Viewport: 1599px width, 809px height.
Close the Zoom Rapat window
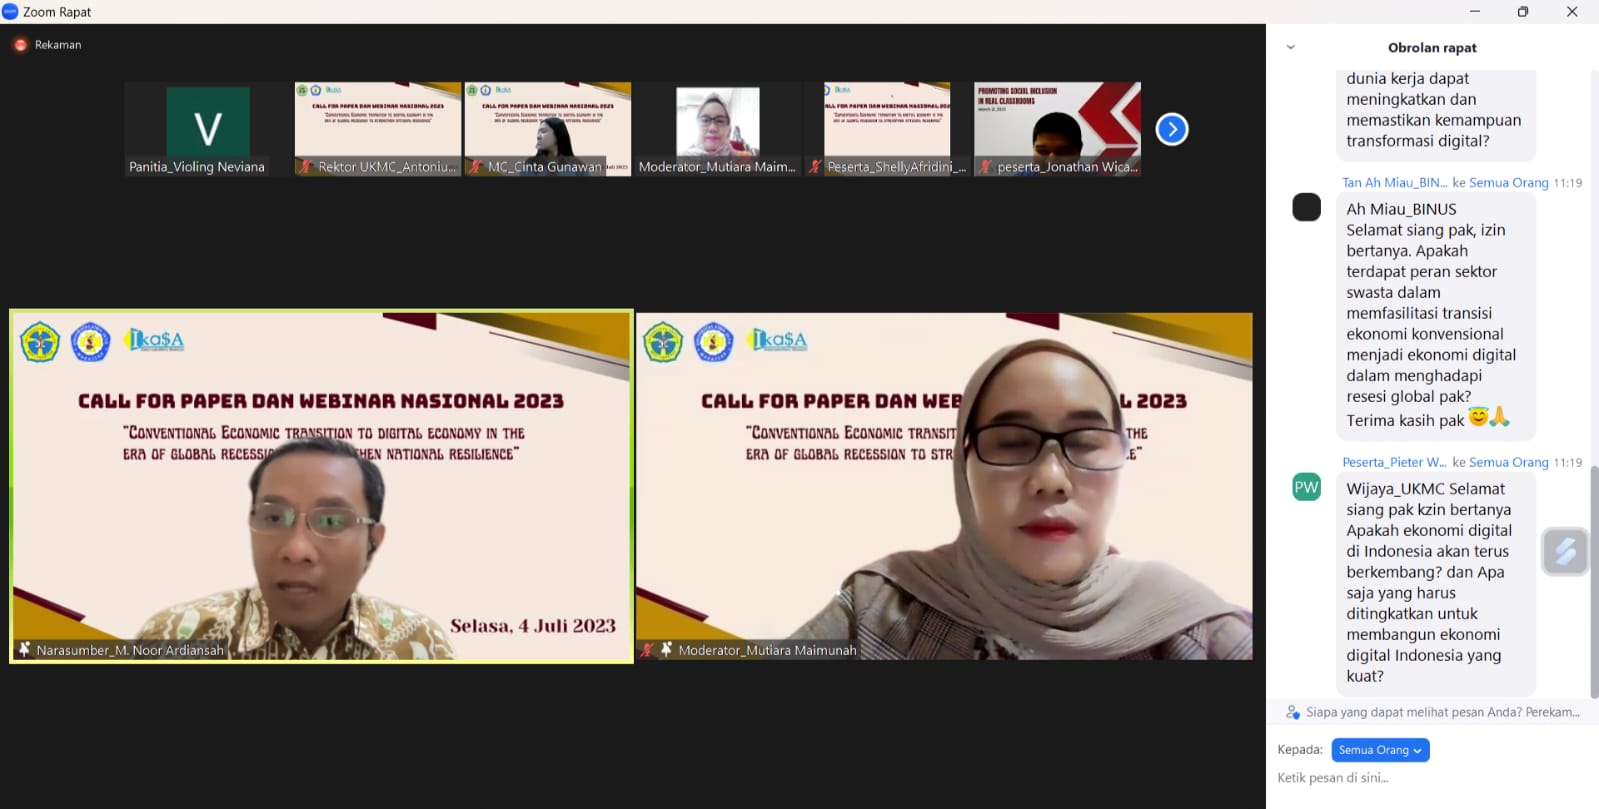(x=1572, y=12)
